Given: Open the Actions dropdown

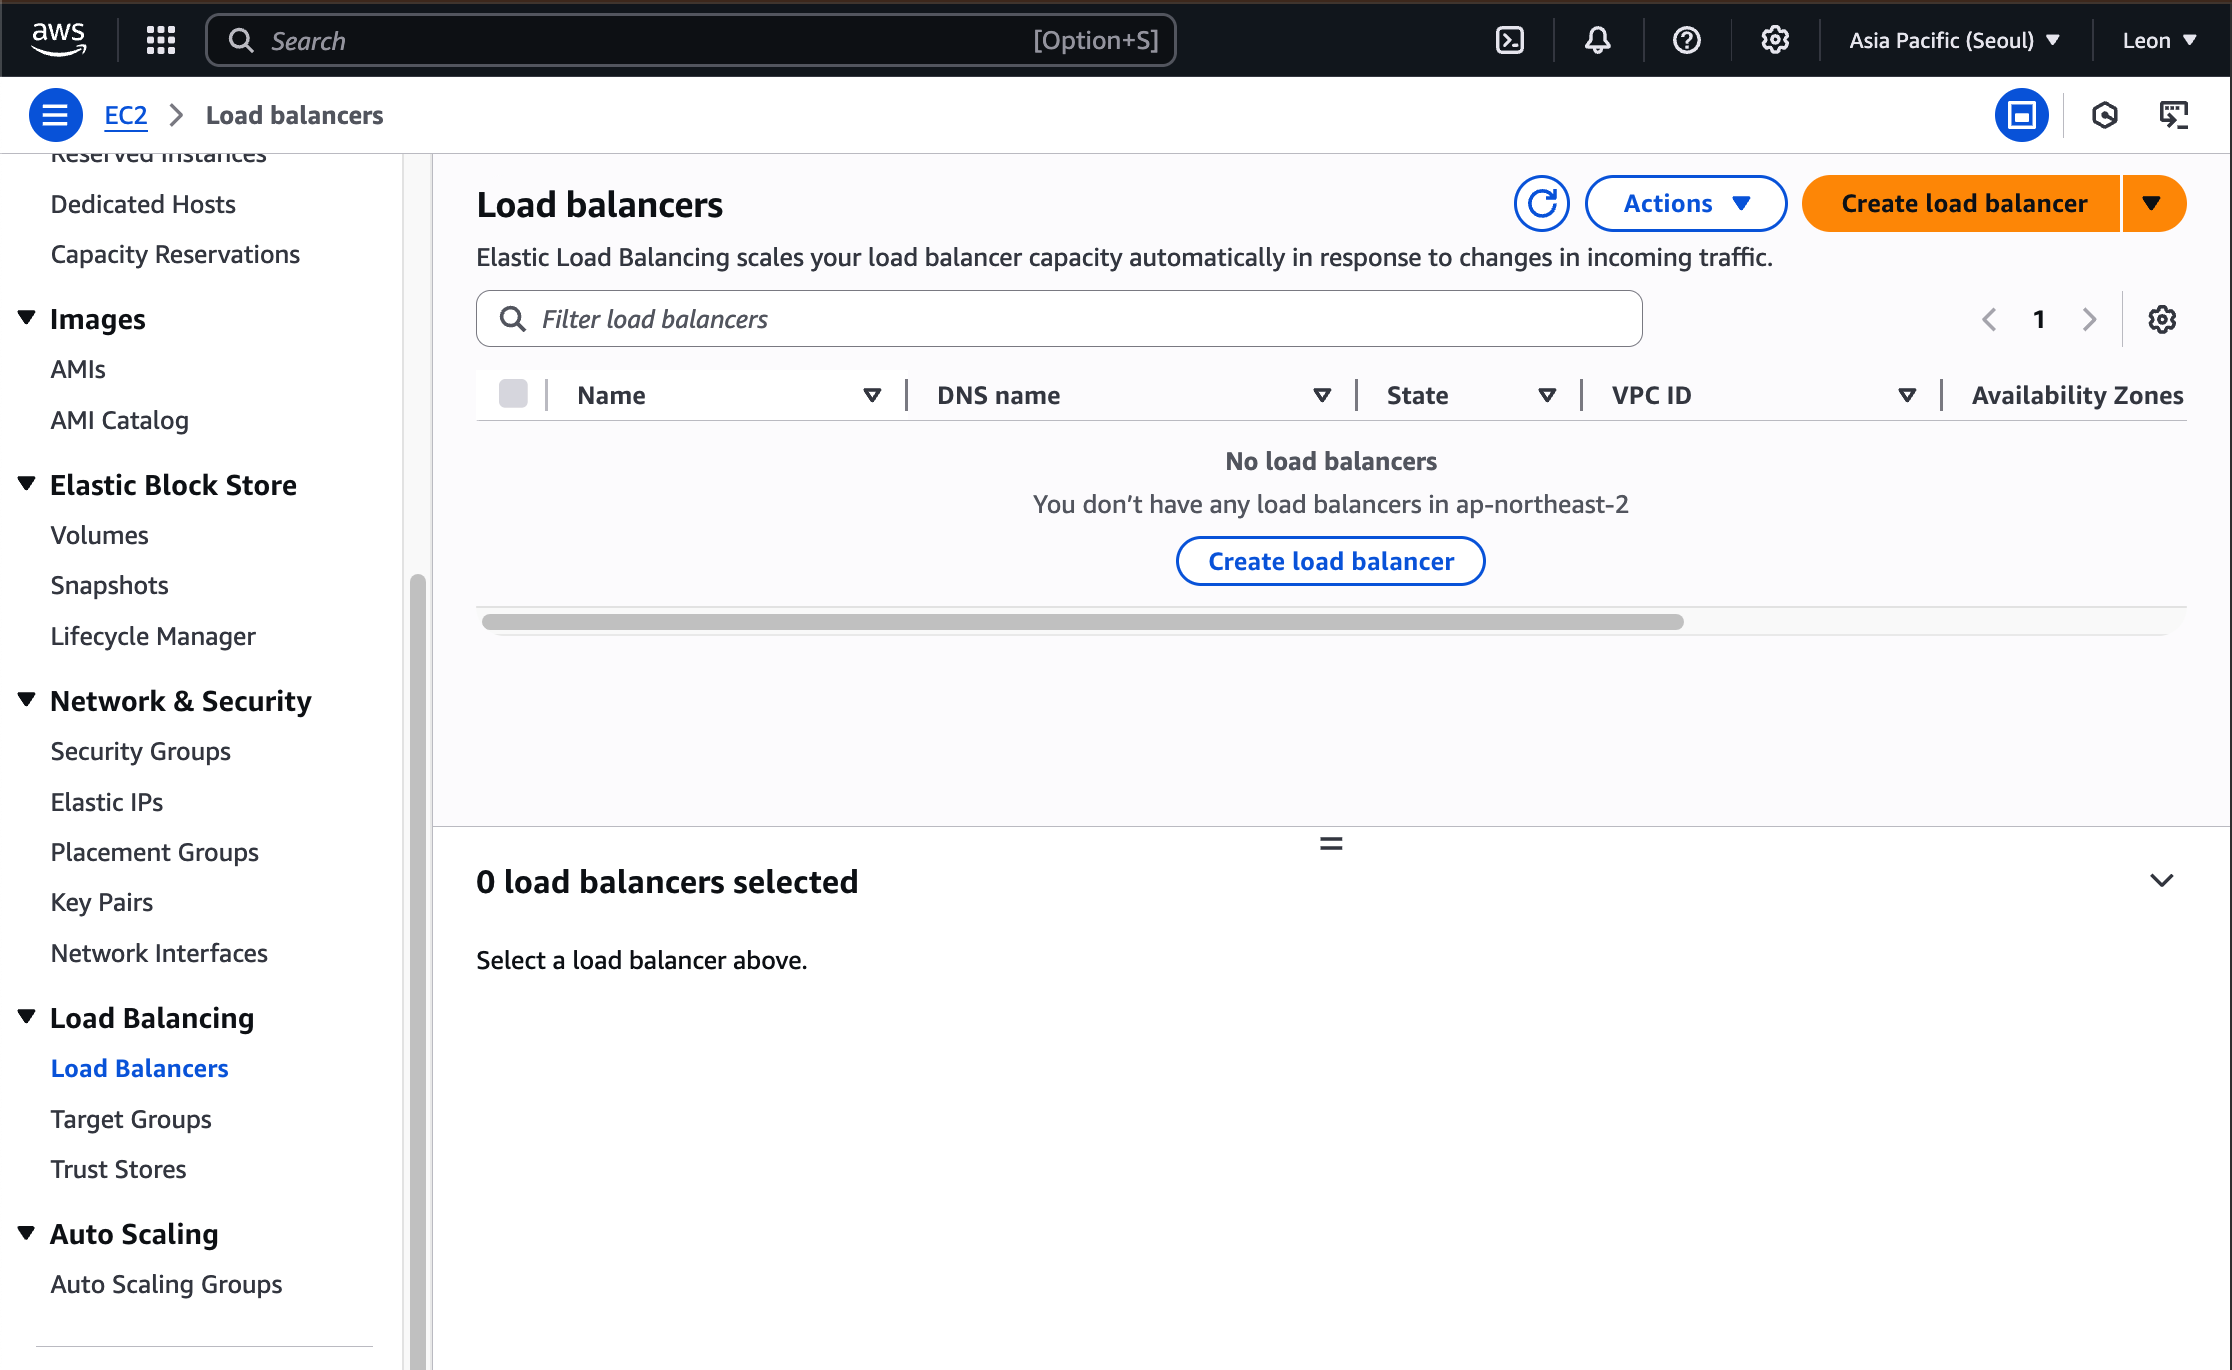Looking at the screenshot, I should (1686, 204).
